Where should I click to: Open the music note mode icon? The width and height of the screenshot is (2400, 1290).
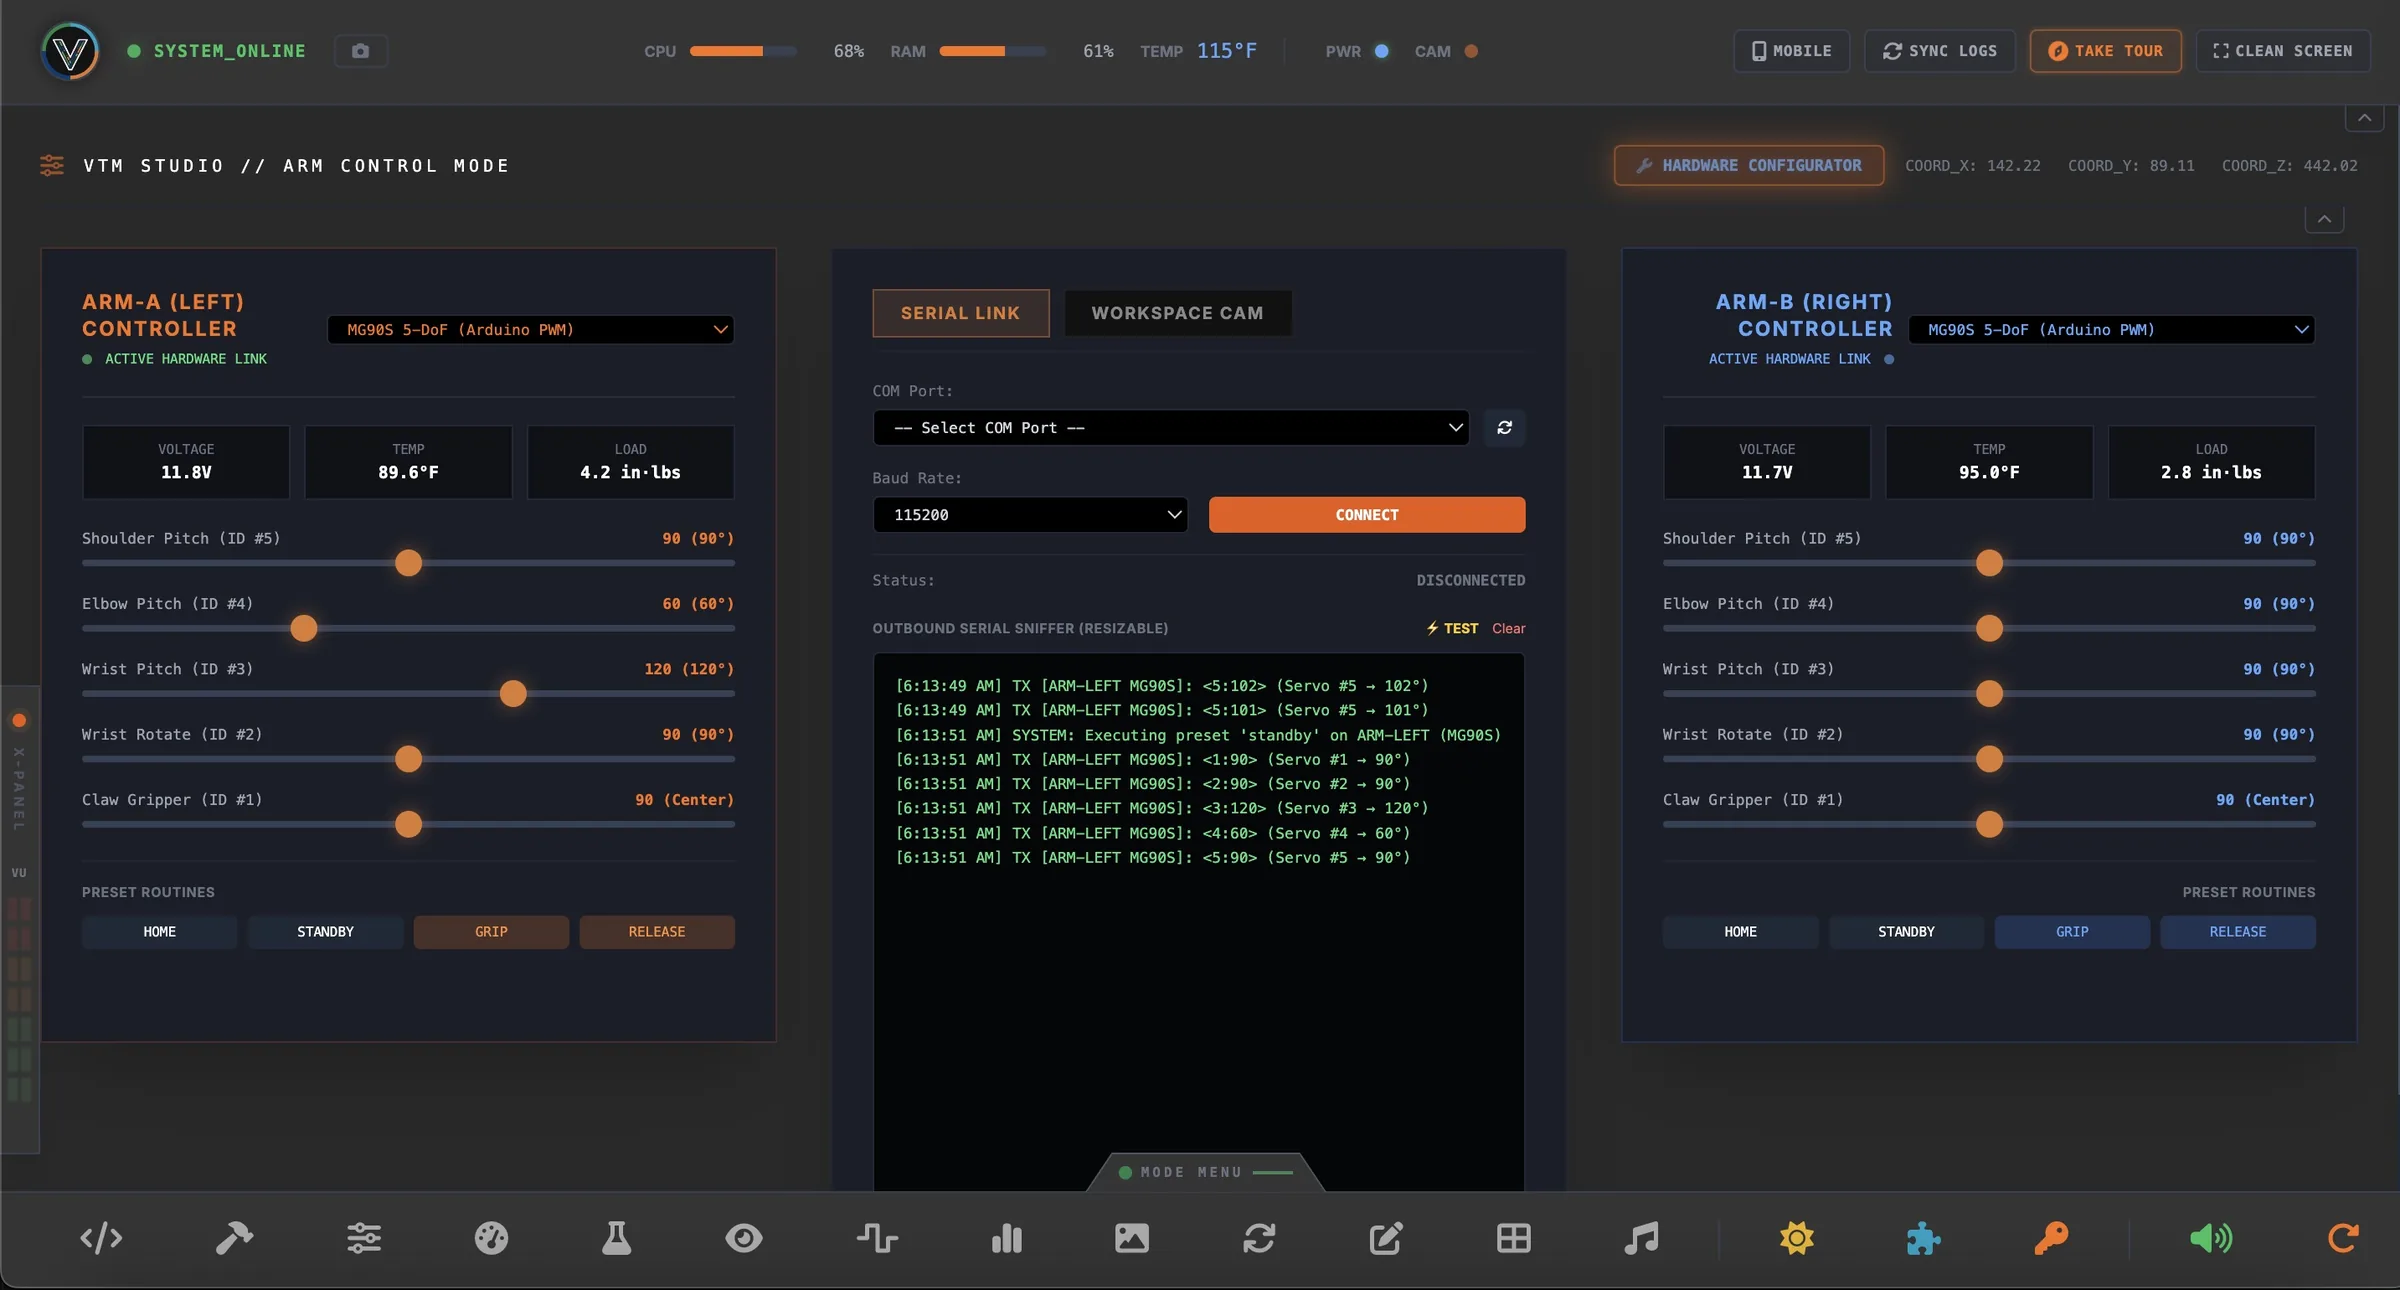tap(1641, 1238)
